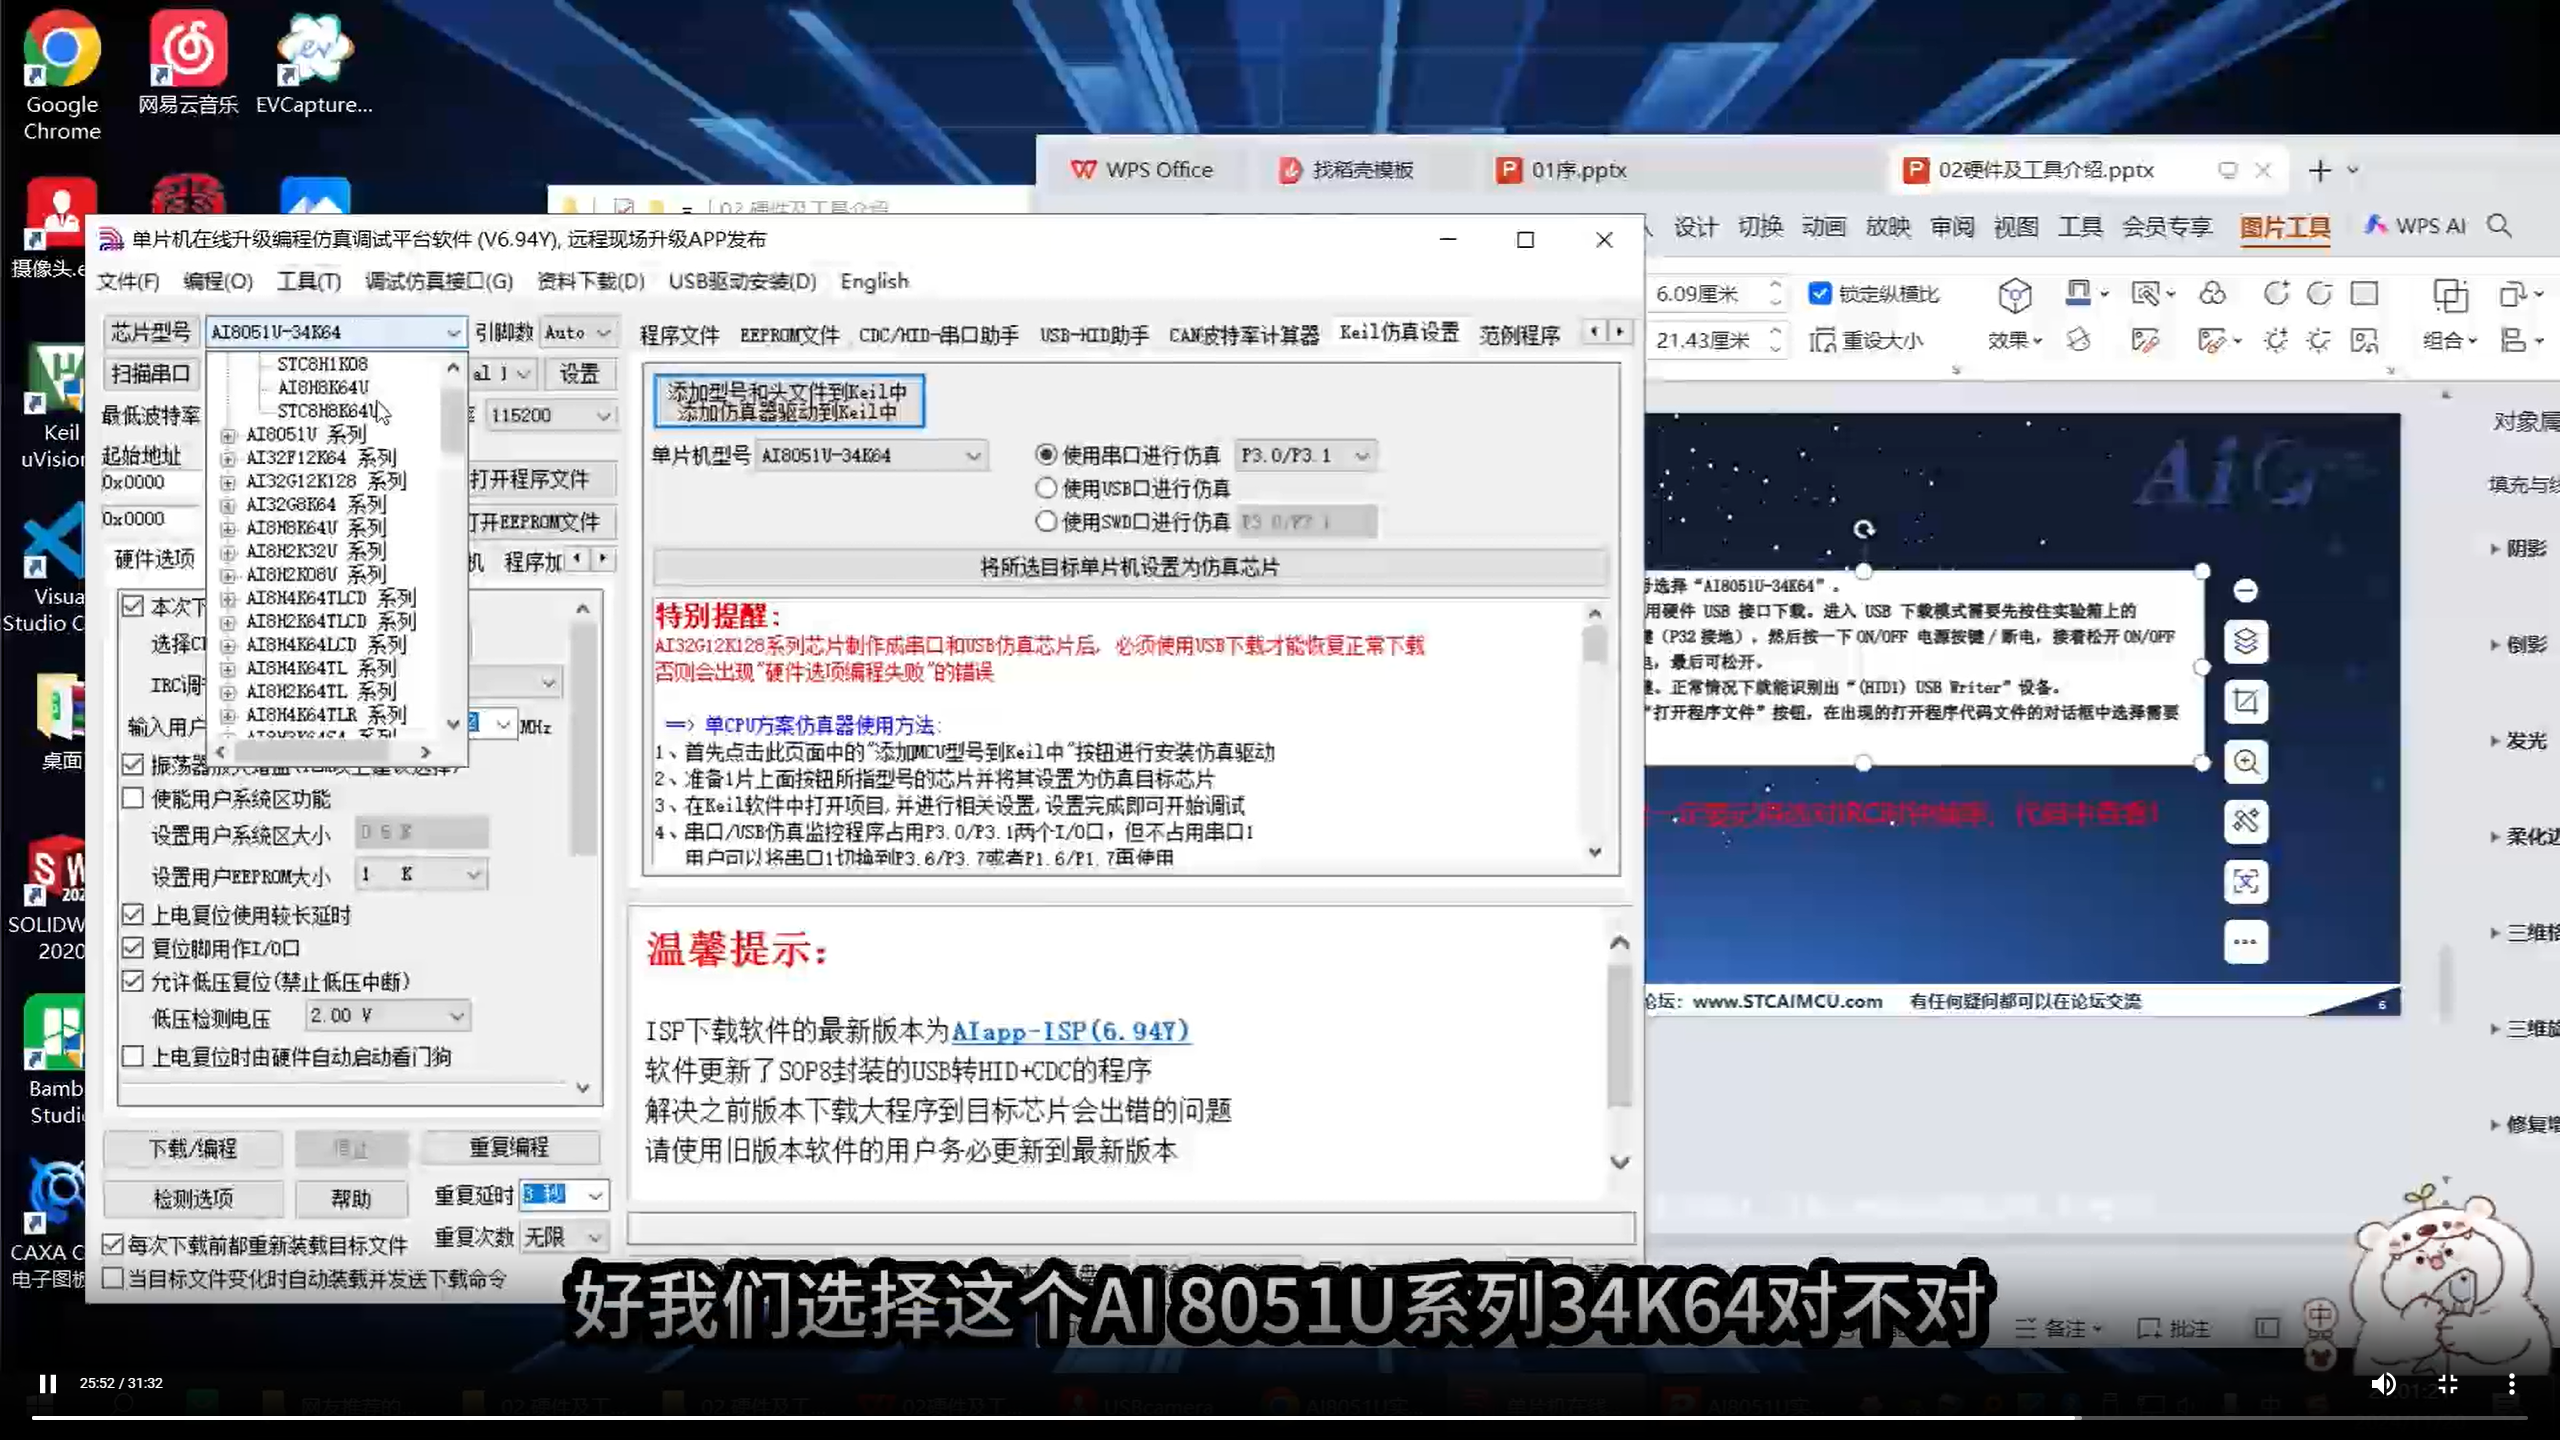This screenshot has width=2560, height=1440.
Task: Uncheck 上电复位使用较长延时 option
Action: (x=134, y=913)
